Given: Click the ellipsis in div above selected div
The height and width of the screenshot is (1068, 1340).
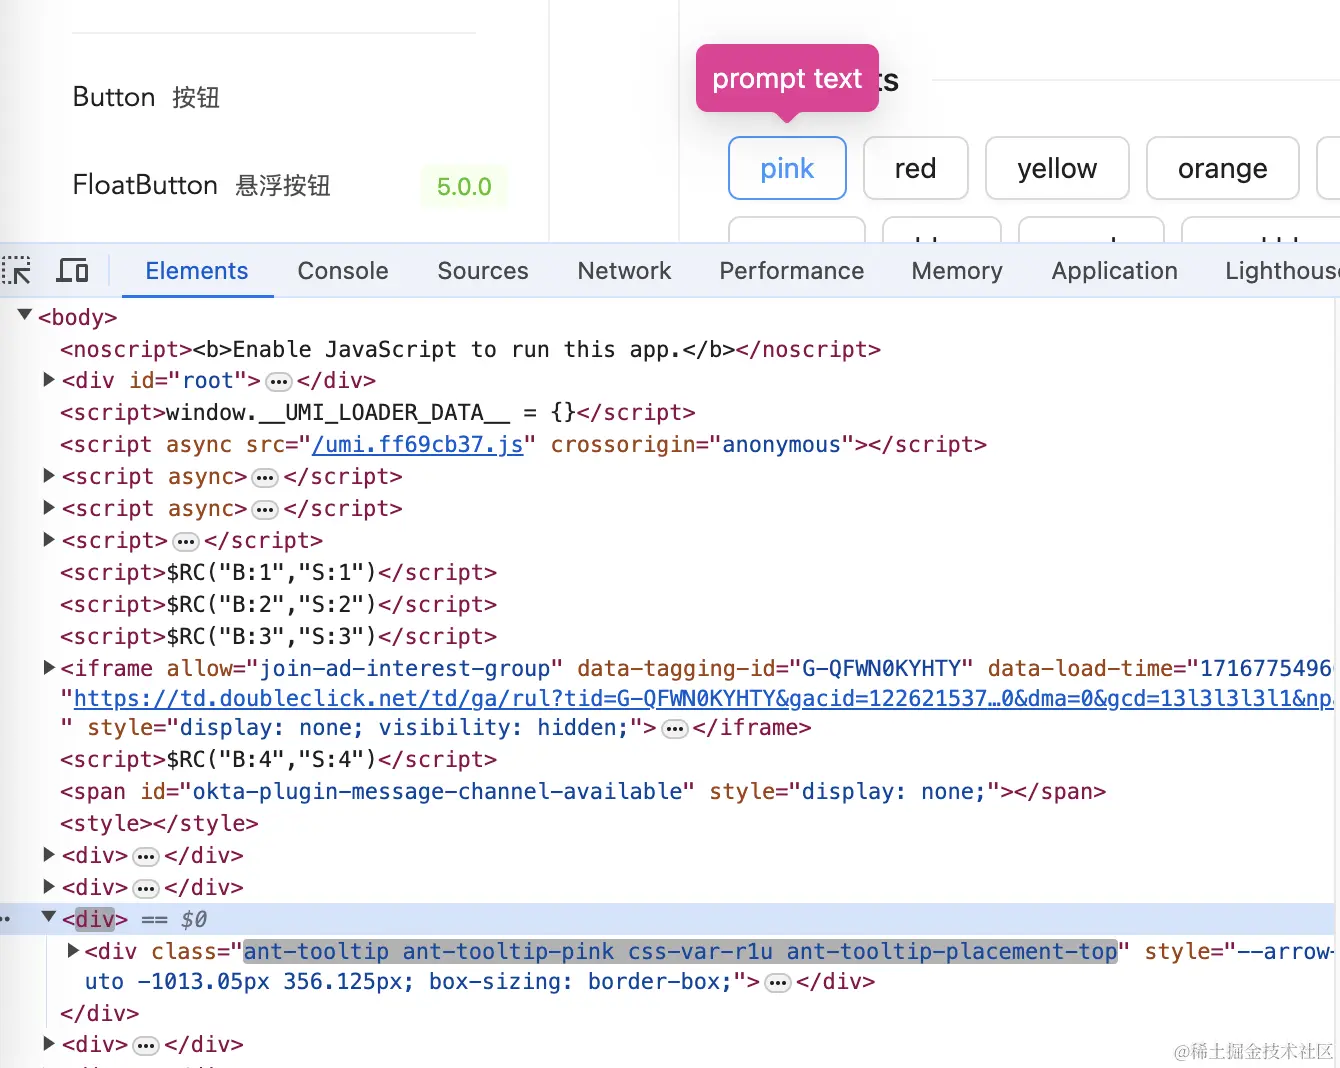Looking at the screenshot, I should pyautogui.click(x=146, y=888).
